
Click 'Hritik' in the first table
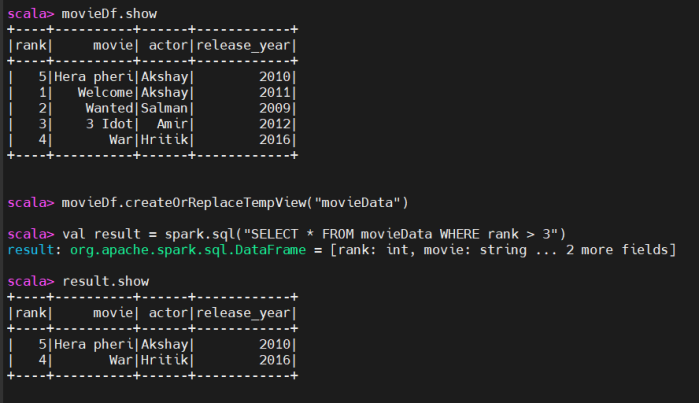pyautogui.click(x=164, y=140)
